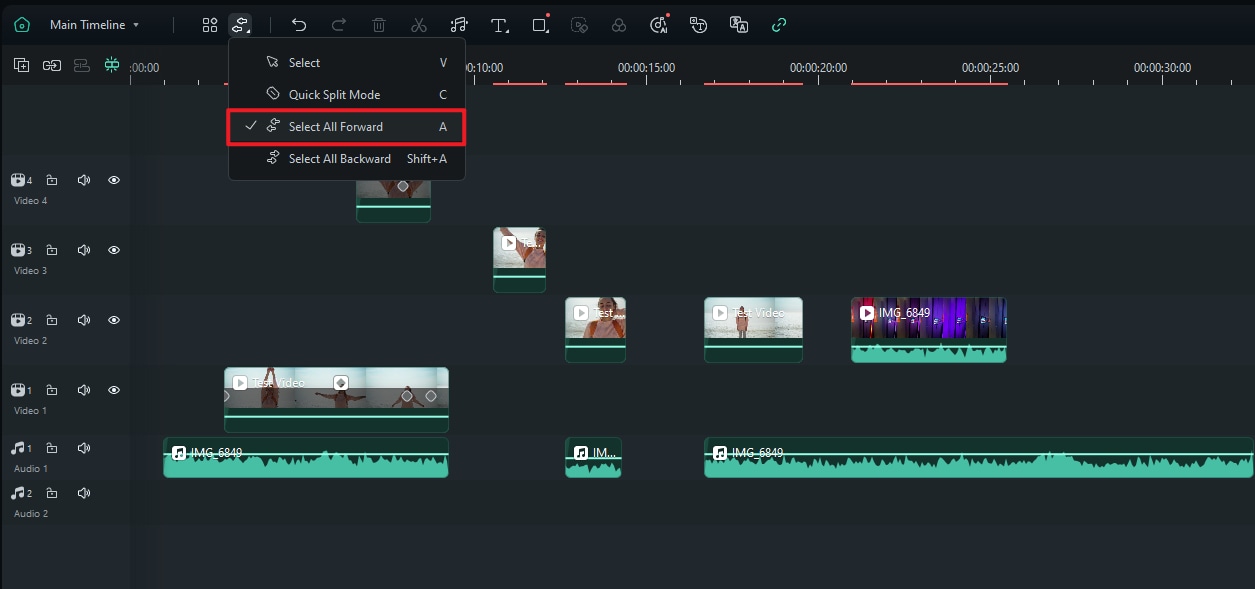Lock the Video 3 track
Viewport: 1255px width, 589px height.
point(52,251)
